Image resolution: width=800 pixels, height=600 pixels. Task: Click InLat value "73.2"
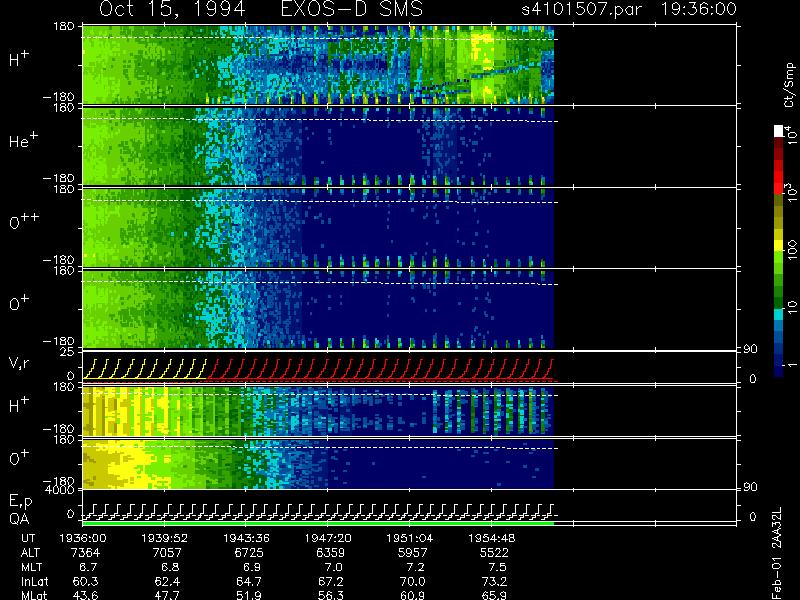pyautogui.click(x=494, y=581)
